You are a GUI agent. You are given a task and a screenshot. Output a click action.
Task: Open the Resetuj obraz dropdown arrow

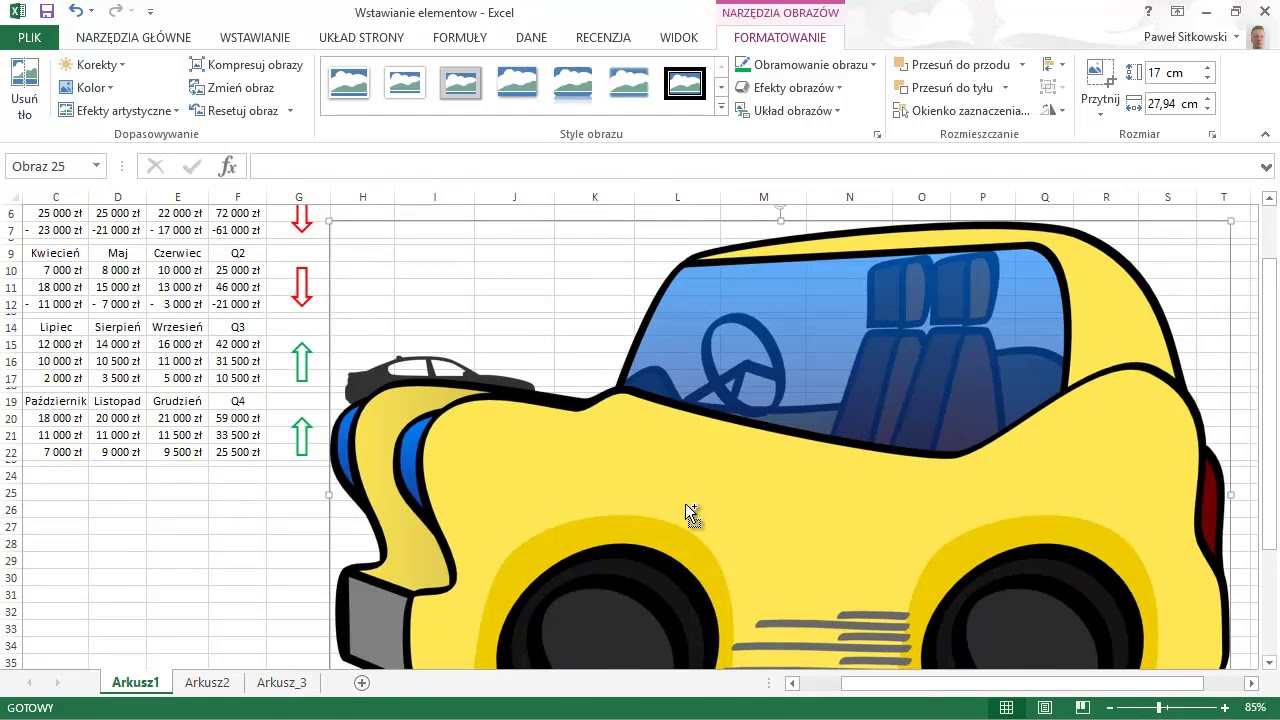(290, 111)
